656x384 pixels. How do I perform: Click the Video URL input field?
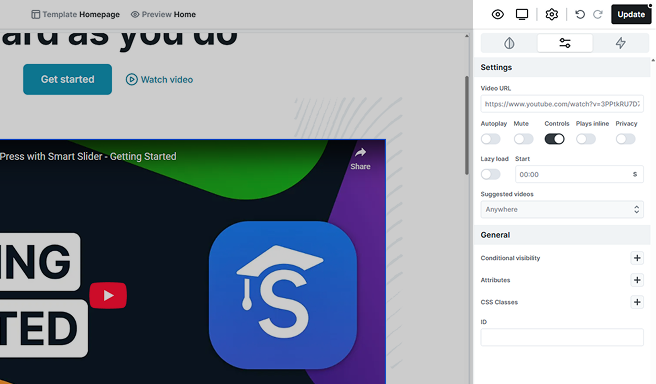point(562,104)
